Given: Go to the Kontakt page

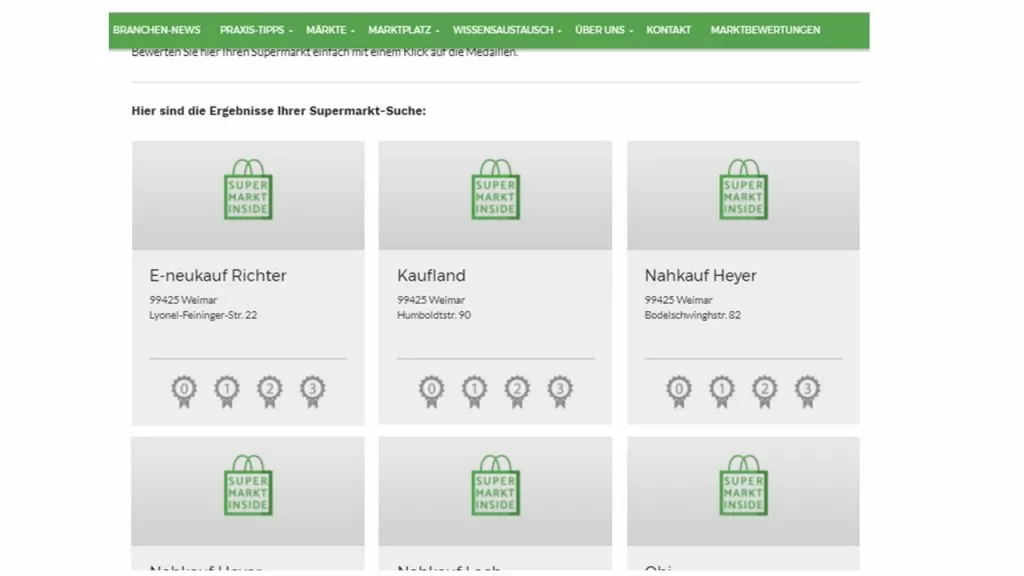Looking at the screenshot, I should pos(669,30).
